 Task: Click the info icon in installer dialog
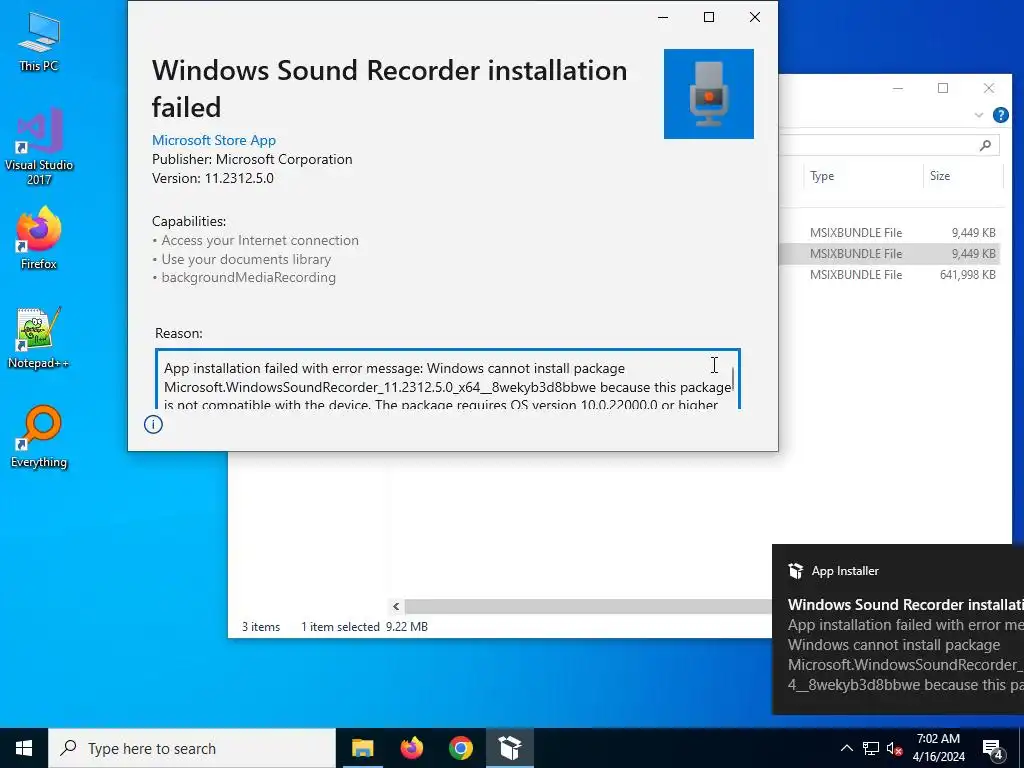(x=153, y=424)
